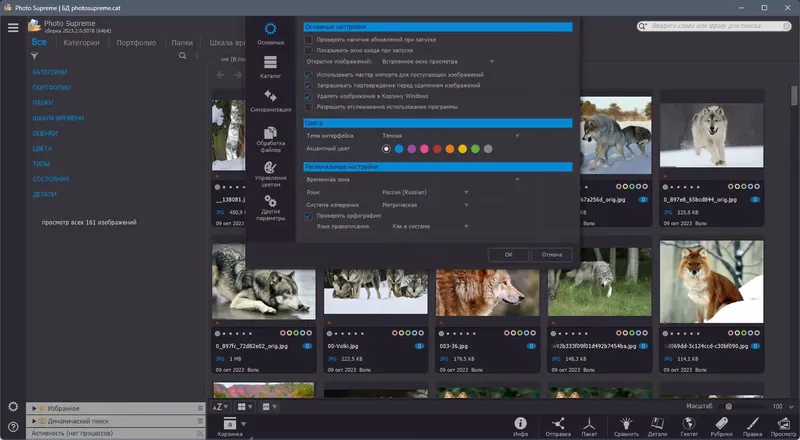Pick the green accent color
The height and width of the screenshot is (440, 800).
(x=475, y=149)
